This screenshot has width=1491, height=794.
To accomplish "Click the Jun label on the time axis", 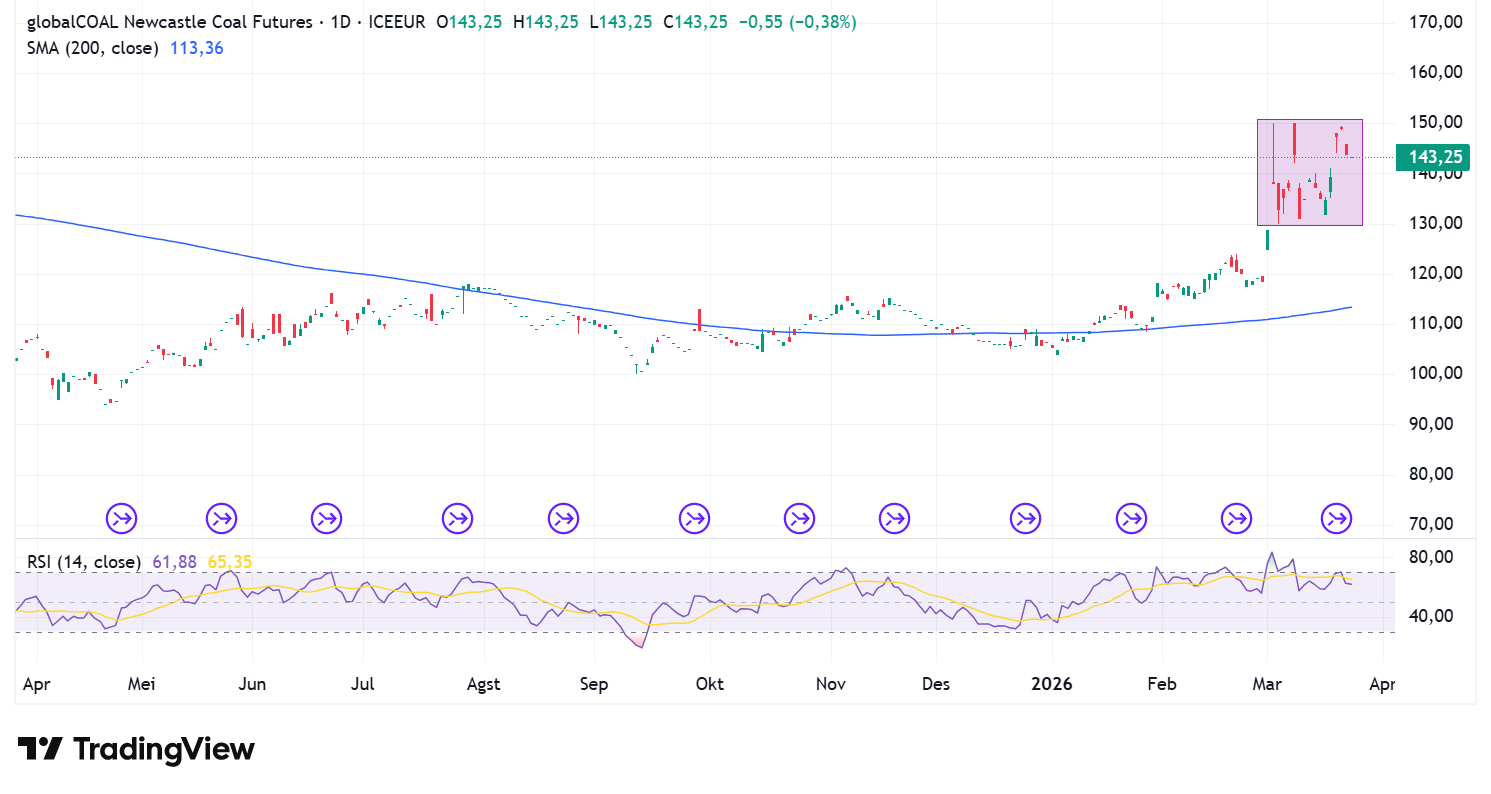I will 253,685.
